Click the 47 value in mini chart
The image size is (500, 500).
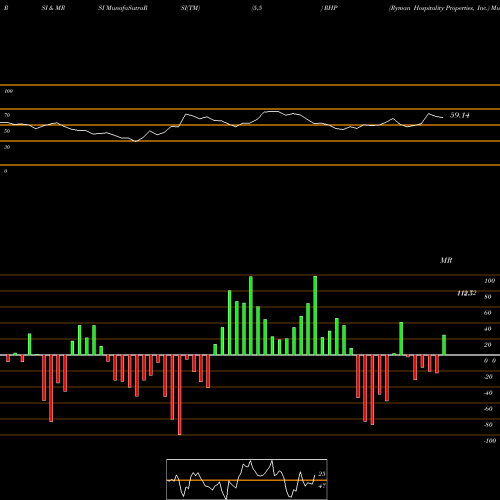pyautogui.click(x=322, y=486)
